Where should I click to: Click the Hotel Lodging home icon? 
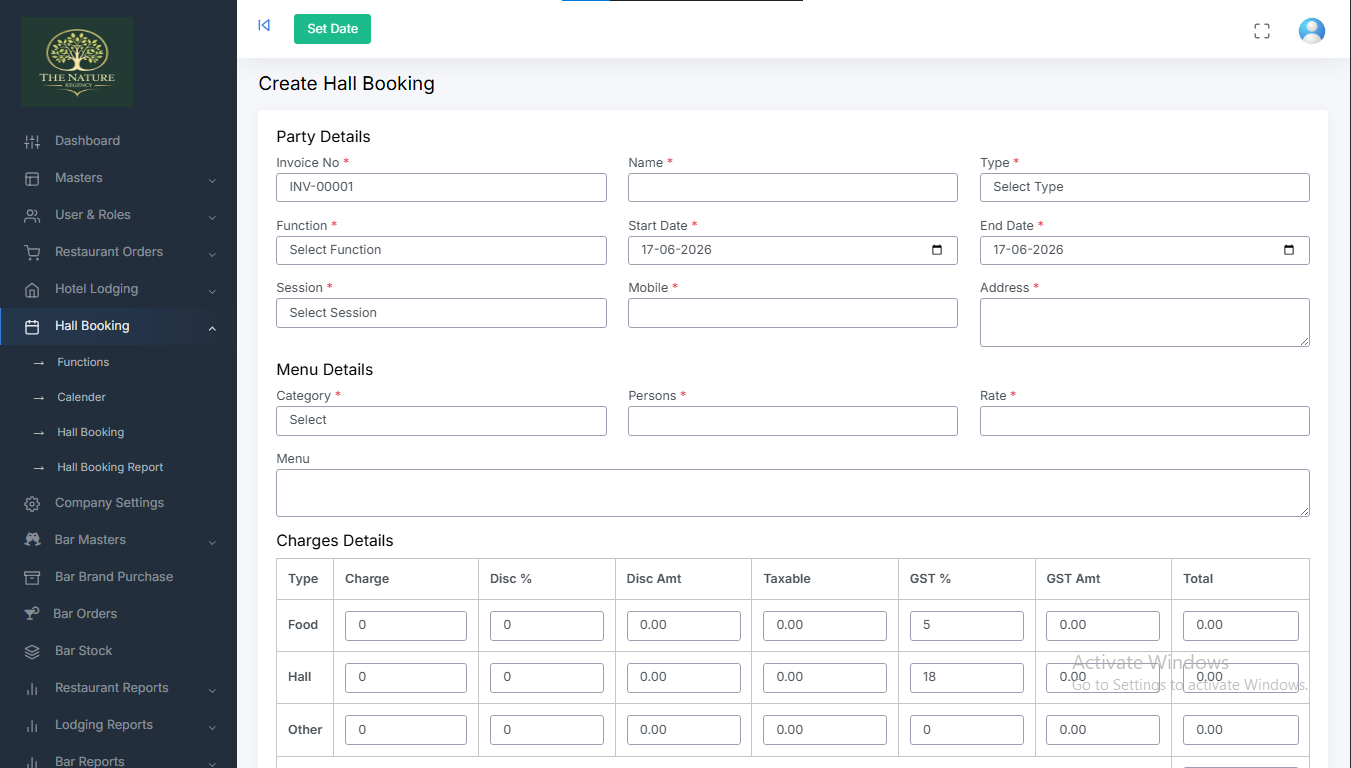coord(32,290)
